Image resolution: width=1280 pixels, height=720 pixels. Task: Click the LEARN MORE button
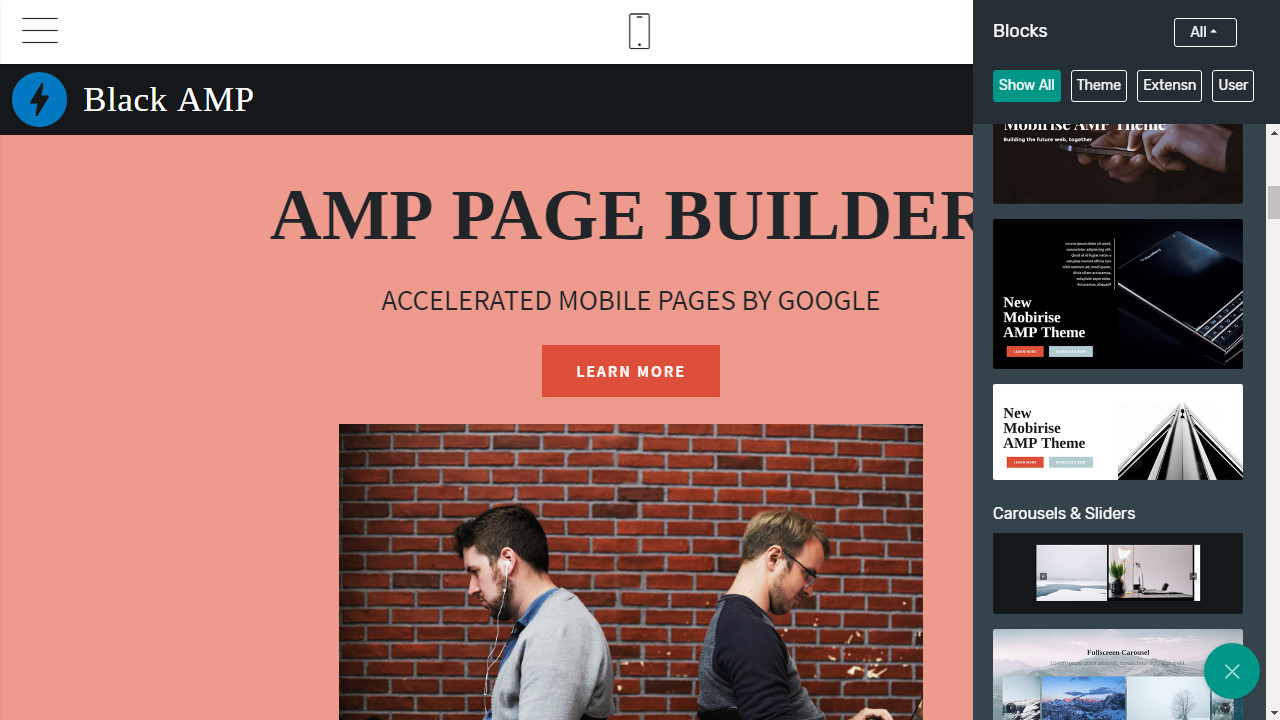[631, 371]
